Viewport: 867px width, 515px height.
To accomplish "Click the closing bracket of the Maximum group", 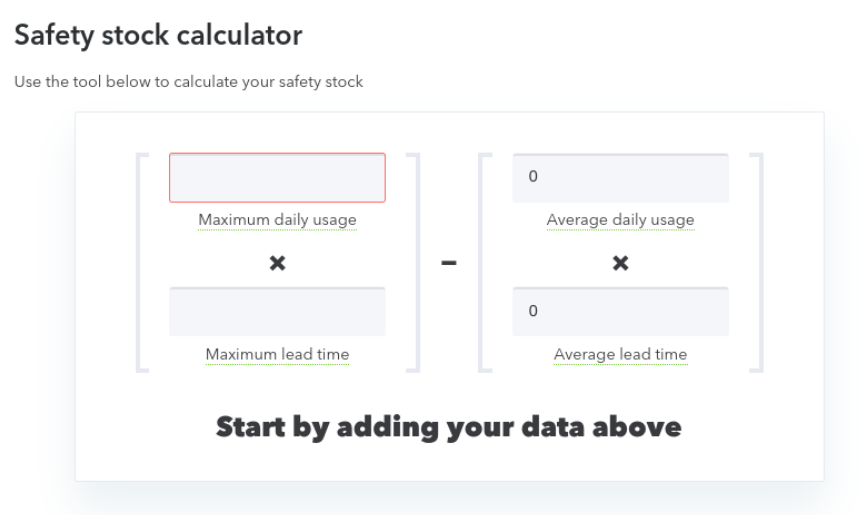I will point(414,263).
